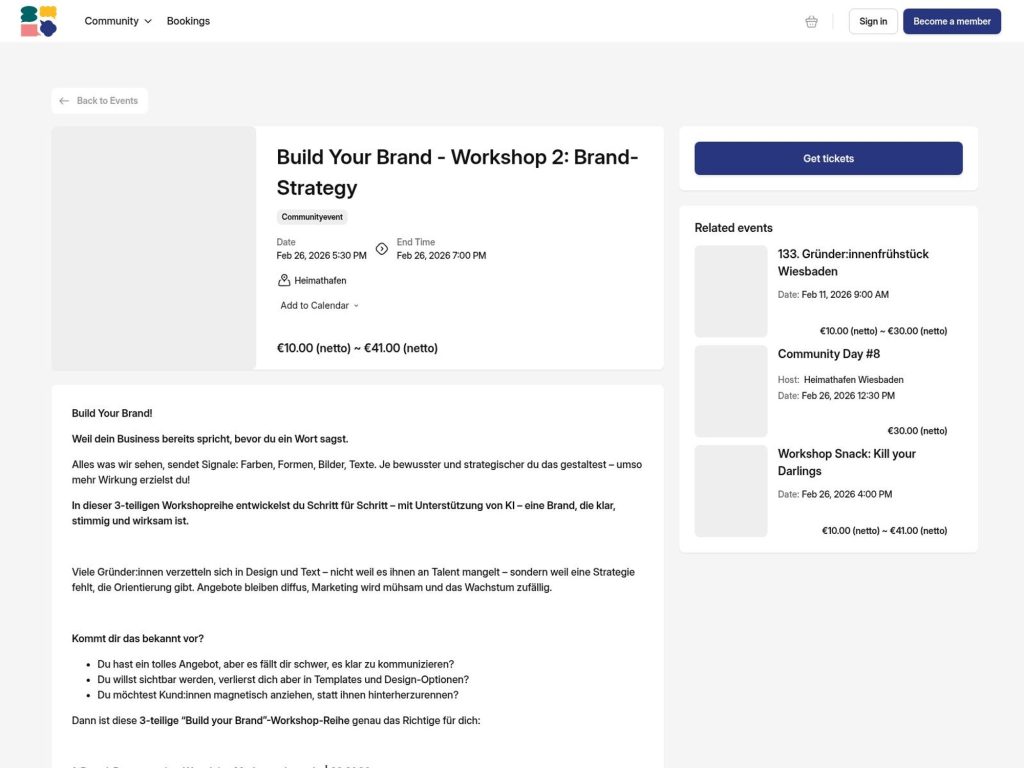Screen dimensions: 1024x768
Task: Open the Bookings page
Action: [188, 21]
